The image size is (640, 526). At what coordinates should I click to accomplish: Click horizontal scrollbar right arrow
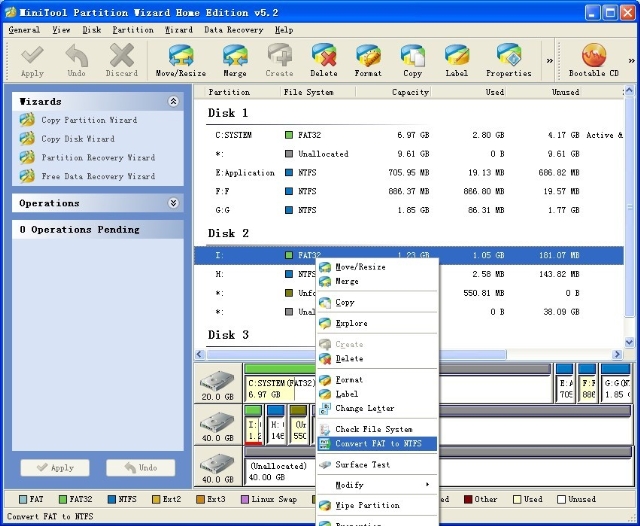[x=618, y=354]
